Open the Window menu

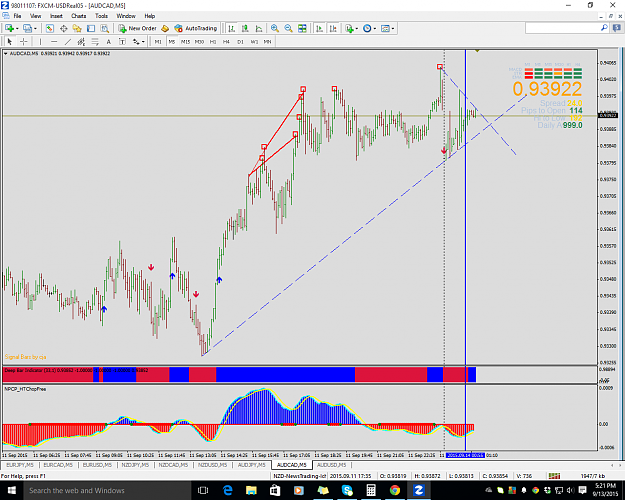pyautogui.click(x=126, y=16)
